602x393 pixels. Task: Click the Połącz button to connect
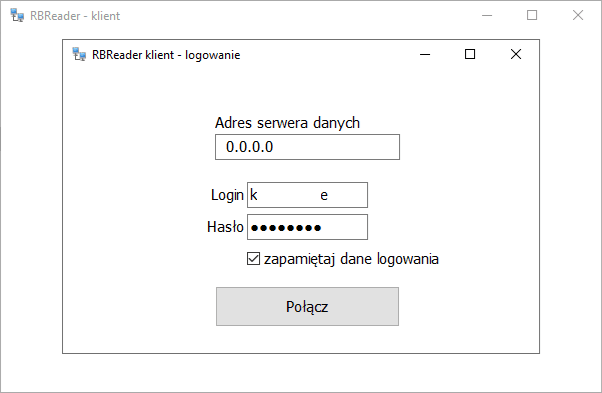point(307,306)
